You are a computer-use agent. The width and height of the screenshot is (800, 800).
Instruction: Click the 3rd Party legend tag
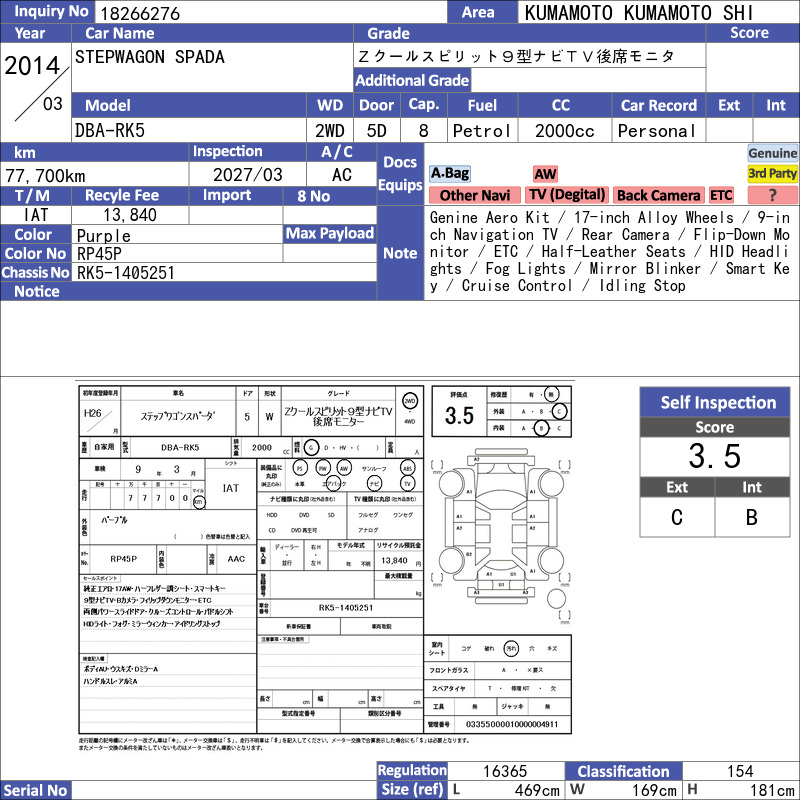click(772, 173)
